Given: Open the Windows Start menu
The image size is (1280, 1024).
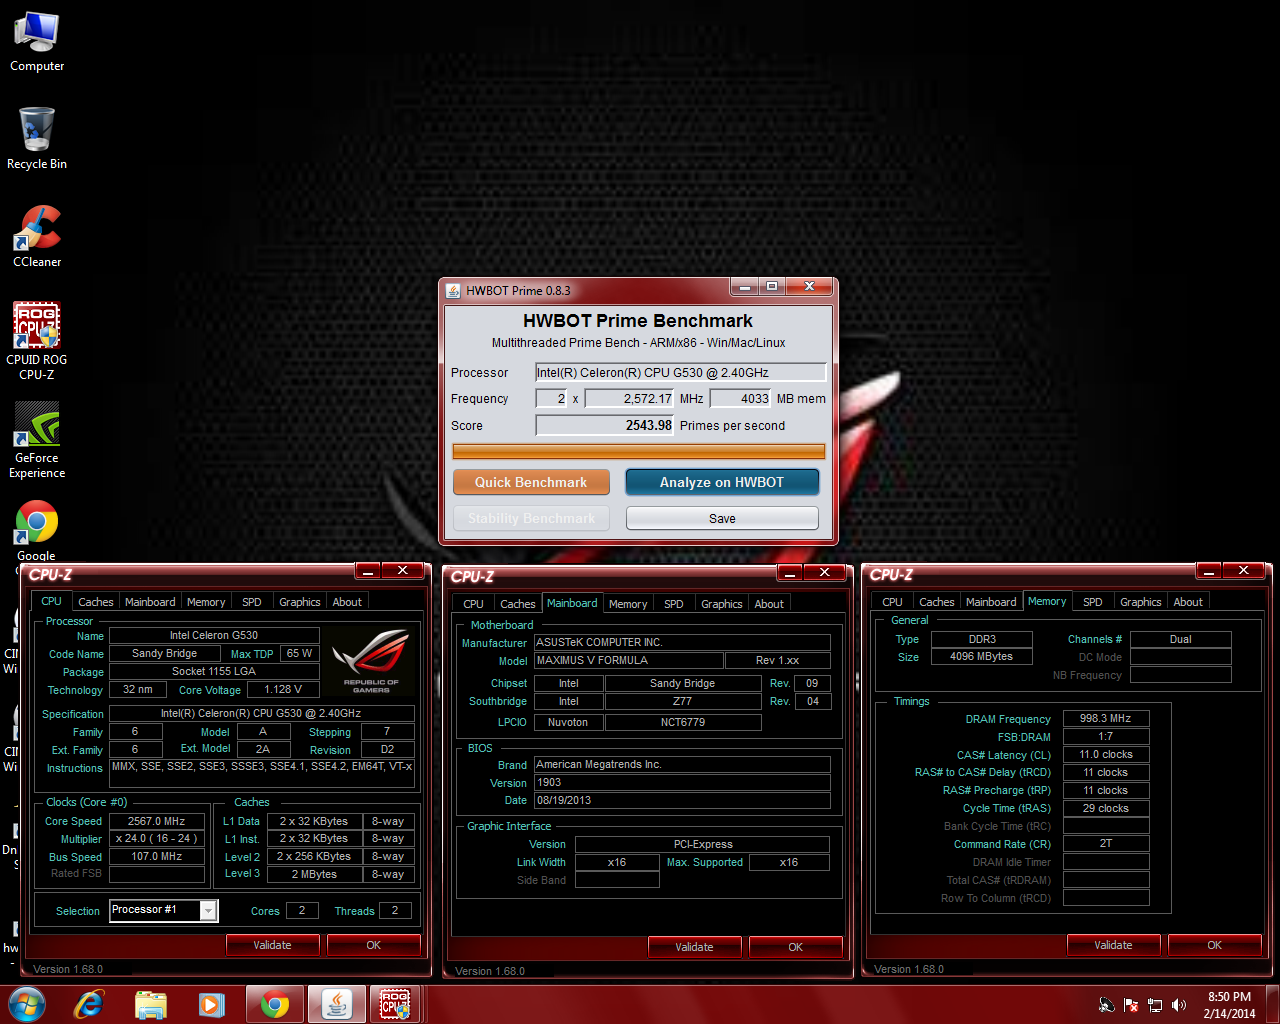Looking at the screenshot, I should point(27,1004).
